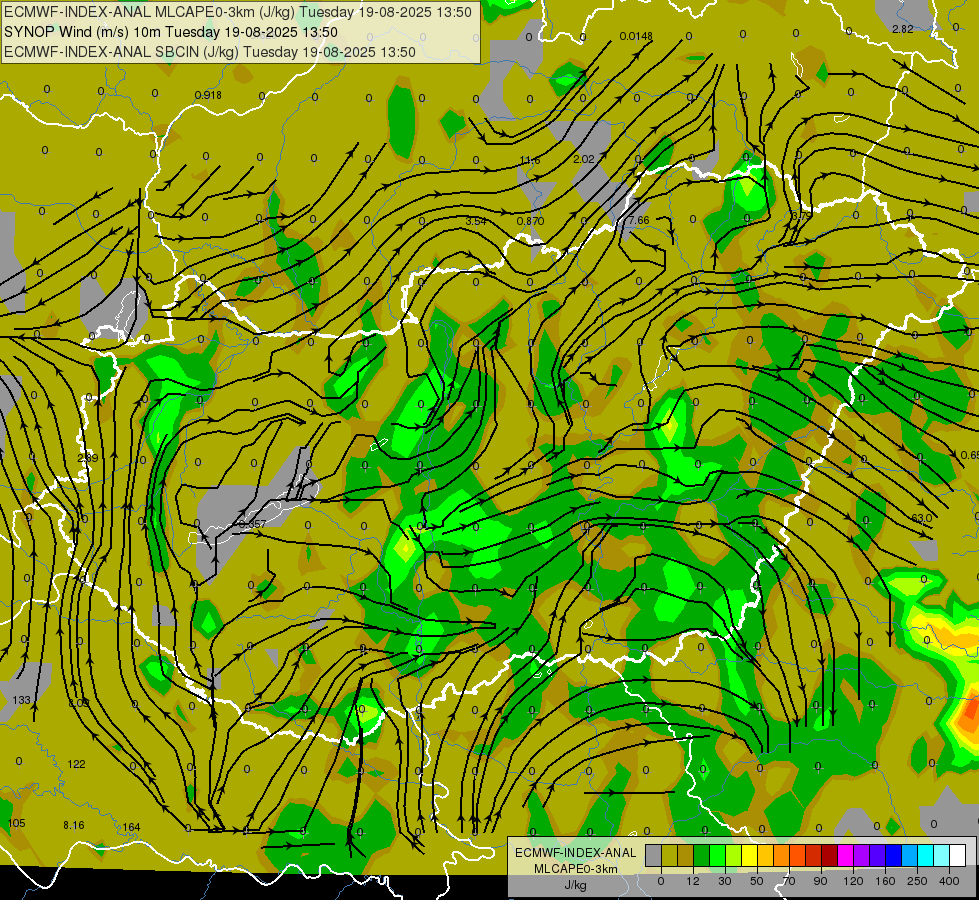979x900 pixels.
Task: Click the map value 2.82
Action: tap(903, 29)
